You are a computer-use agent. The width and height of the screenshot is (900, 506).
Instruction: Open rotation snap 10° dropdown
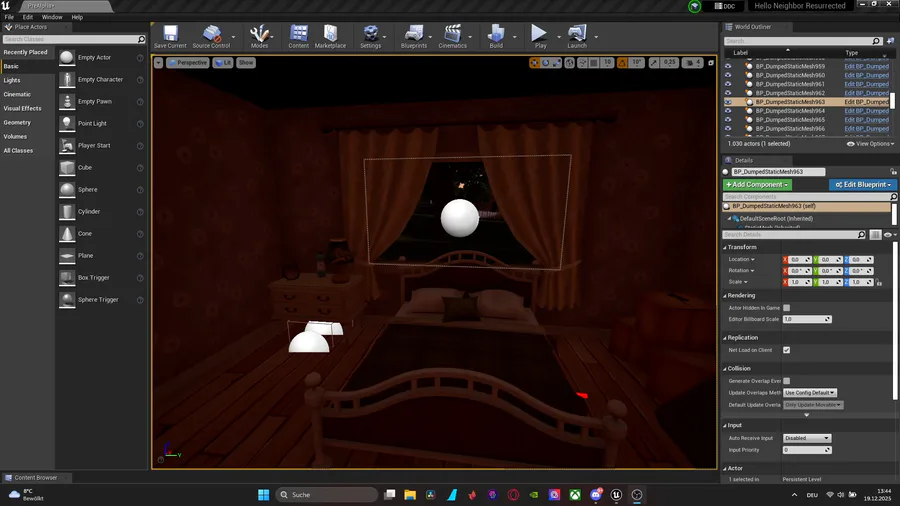[637, 63]
